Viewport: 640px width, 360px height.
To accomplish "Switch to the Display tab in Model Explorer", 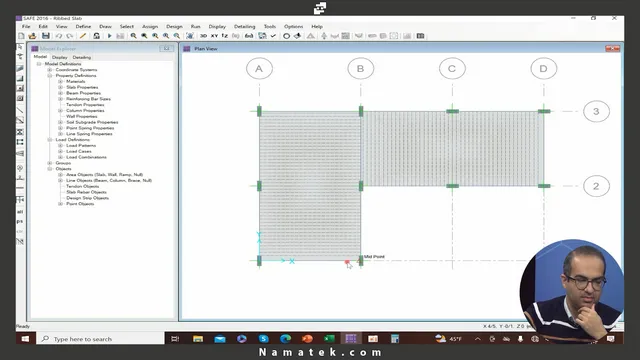I will coord(60,58).
